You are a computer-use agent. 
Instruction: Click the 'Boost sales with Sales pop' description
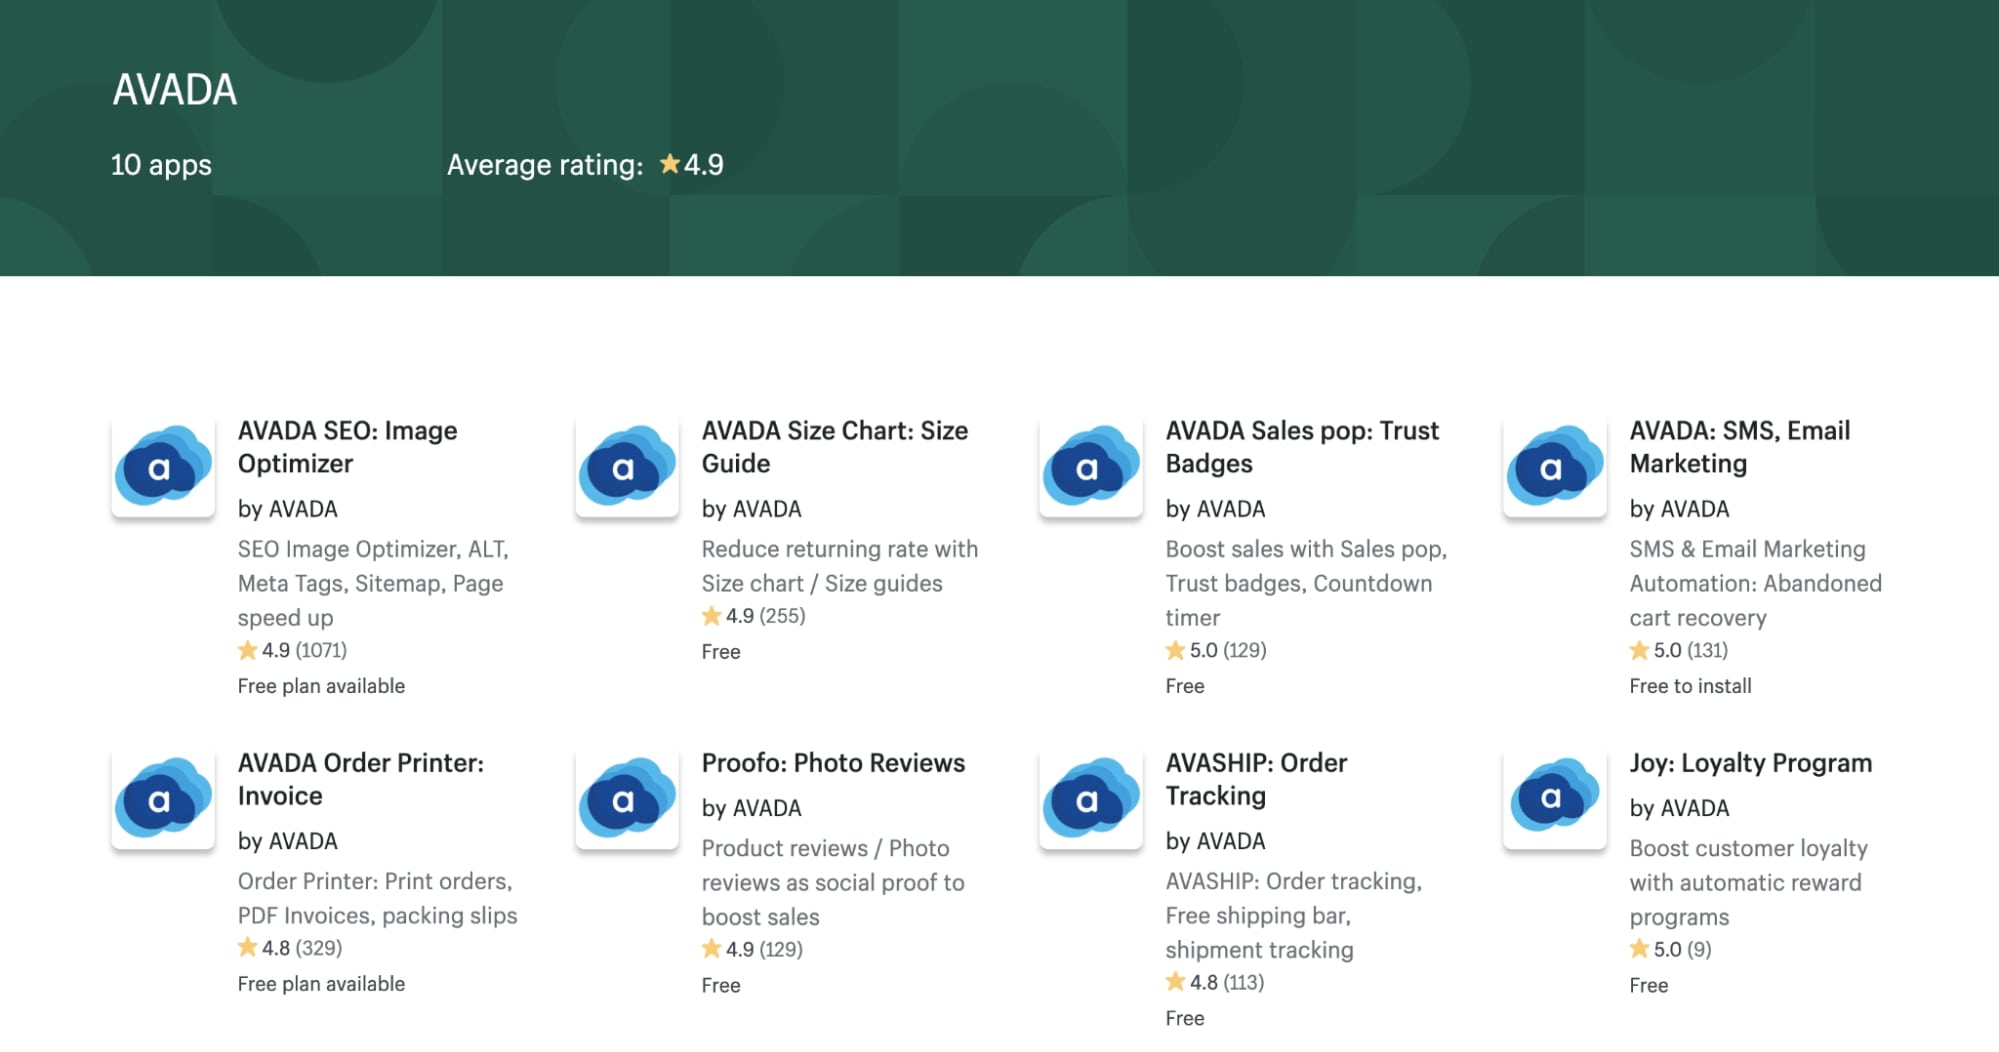(1306, 583)
